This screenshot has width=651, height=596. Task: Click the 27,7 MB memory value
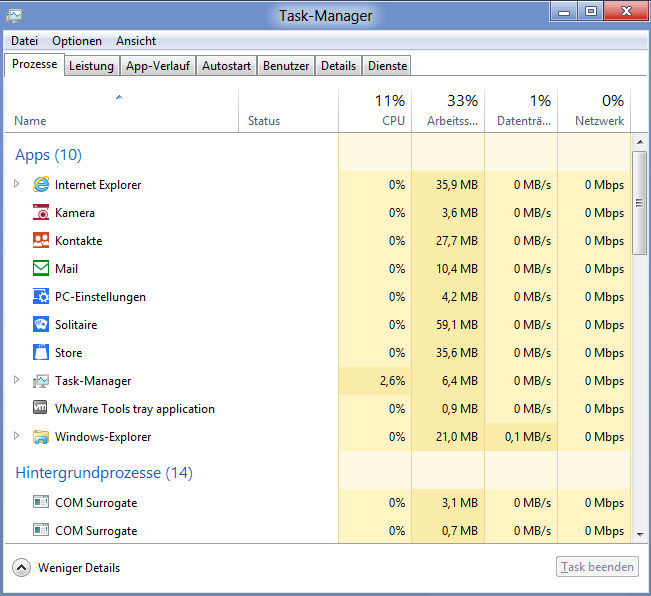(457, 241)
